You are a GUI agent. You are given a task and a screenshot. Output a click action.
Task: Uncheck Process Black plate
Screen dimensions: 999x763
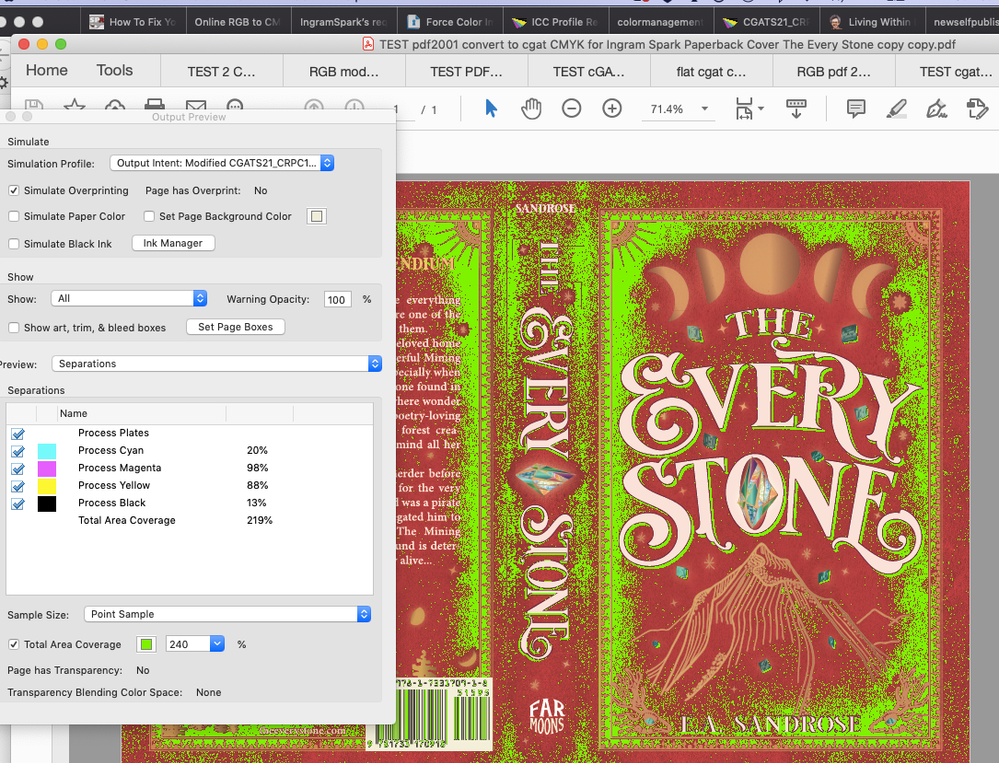[18, 504]
